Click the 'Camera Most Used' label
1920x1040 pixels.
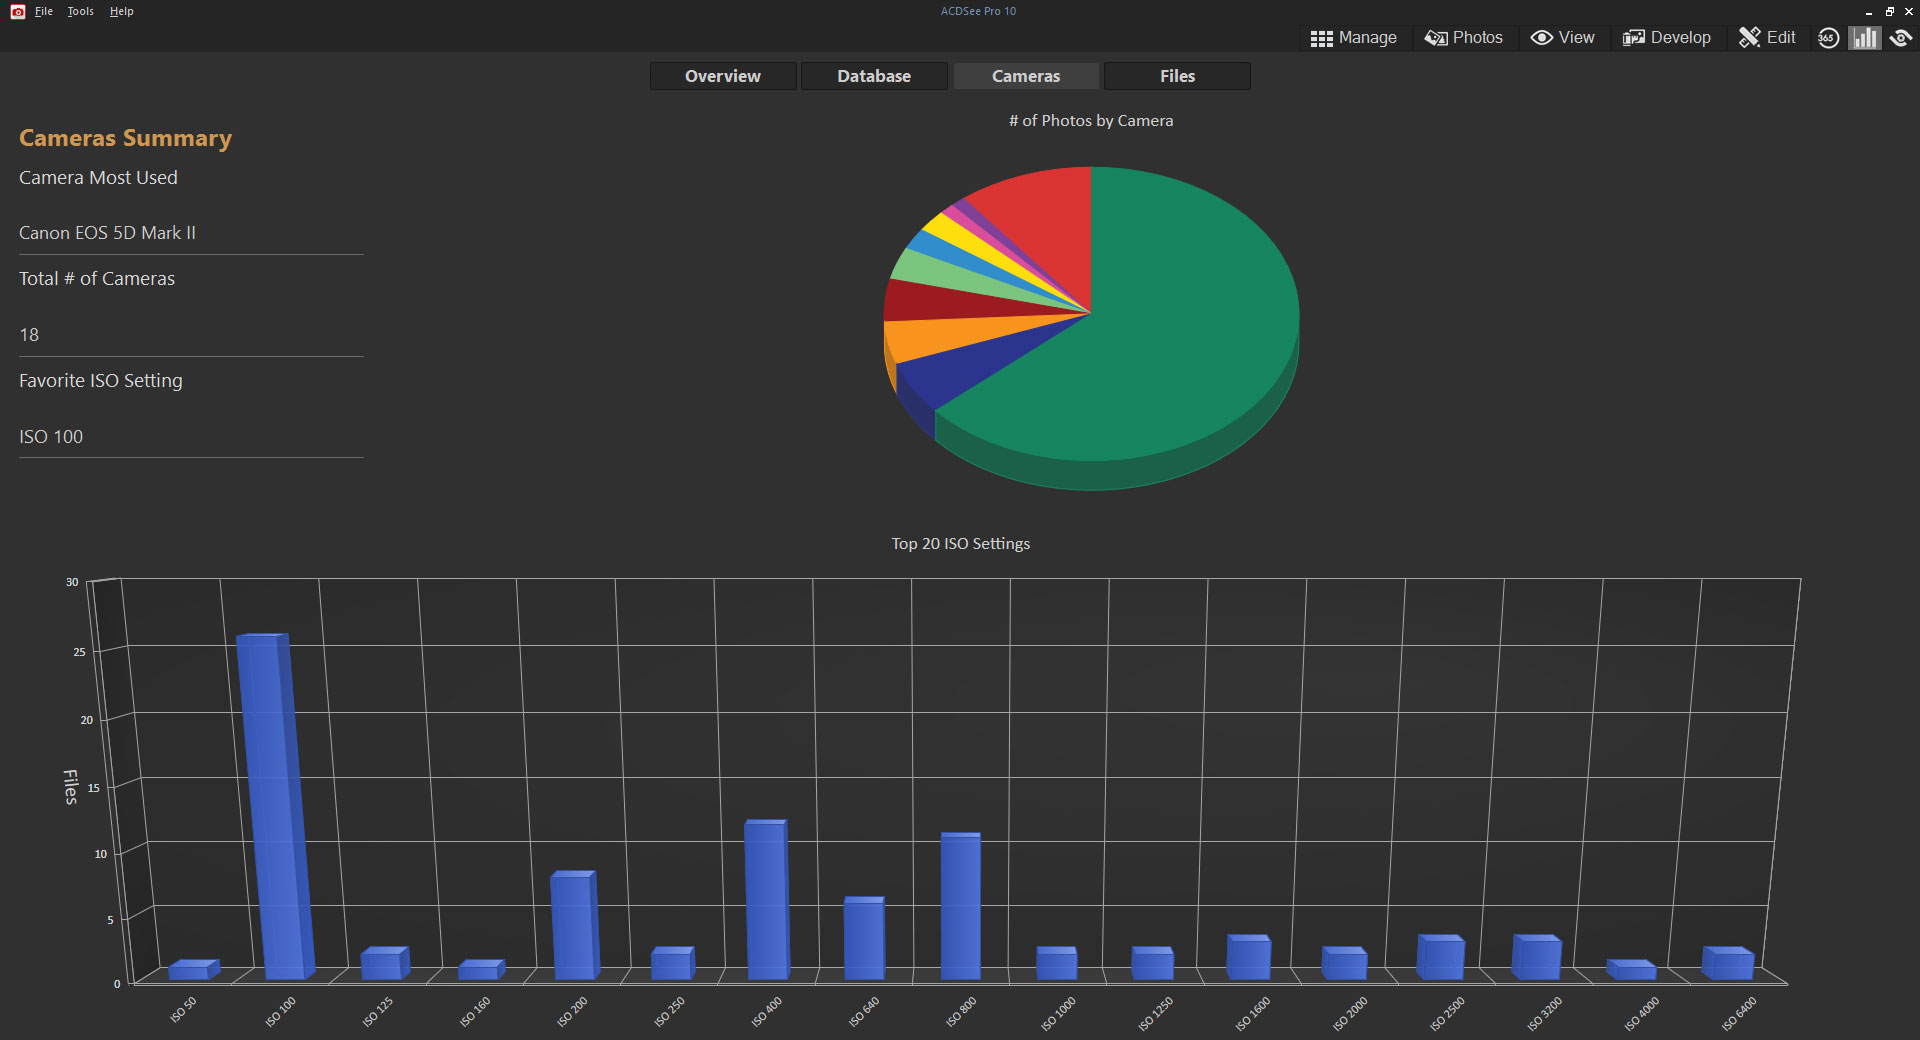coord(98,178)
